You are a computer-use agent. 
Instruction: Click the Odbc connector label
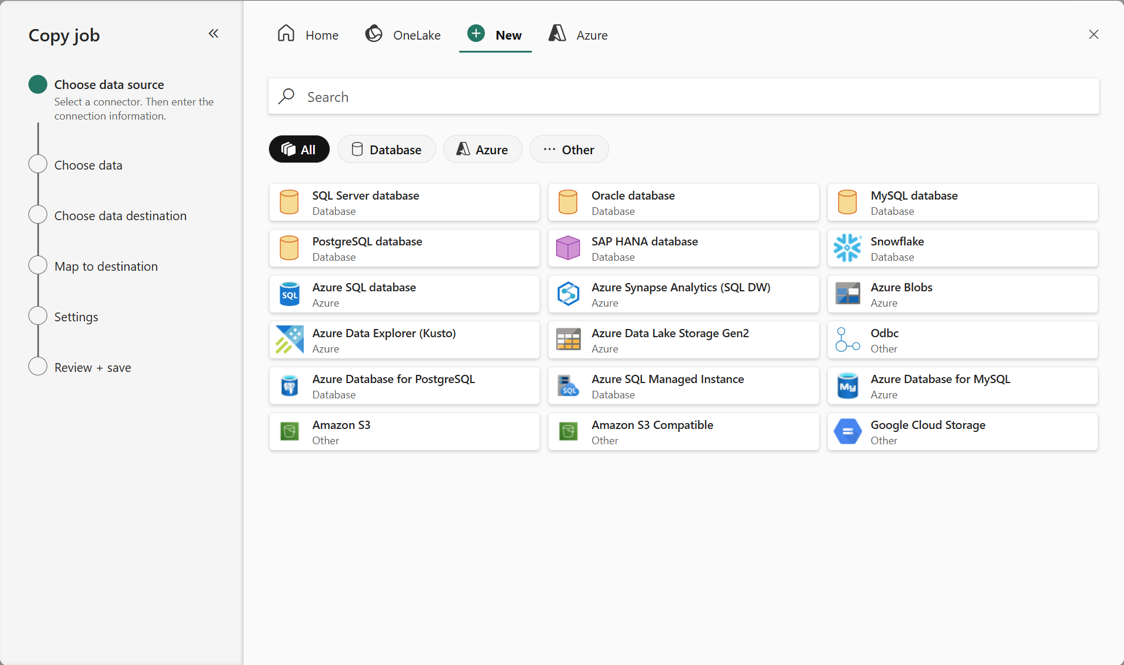(885, 333)
